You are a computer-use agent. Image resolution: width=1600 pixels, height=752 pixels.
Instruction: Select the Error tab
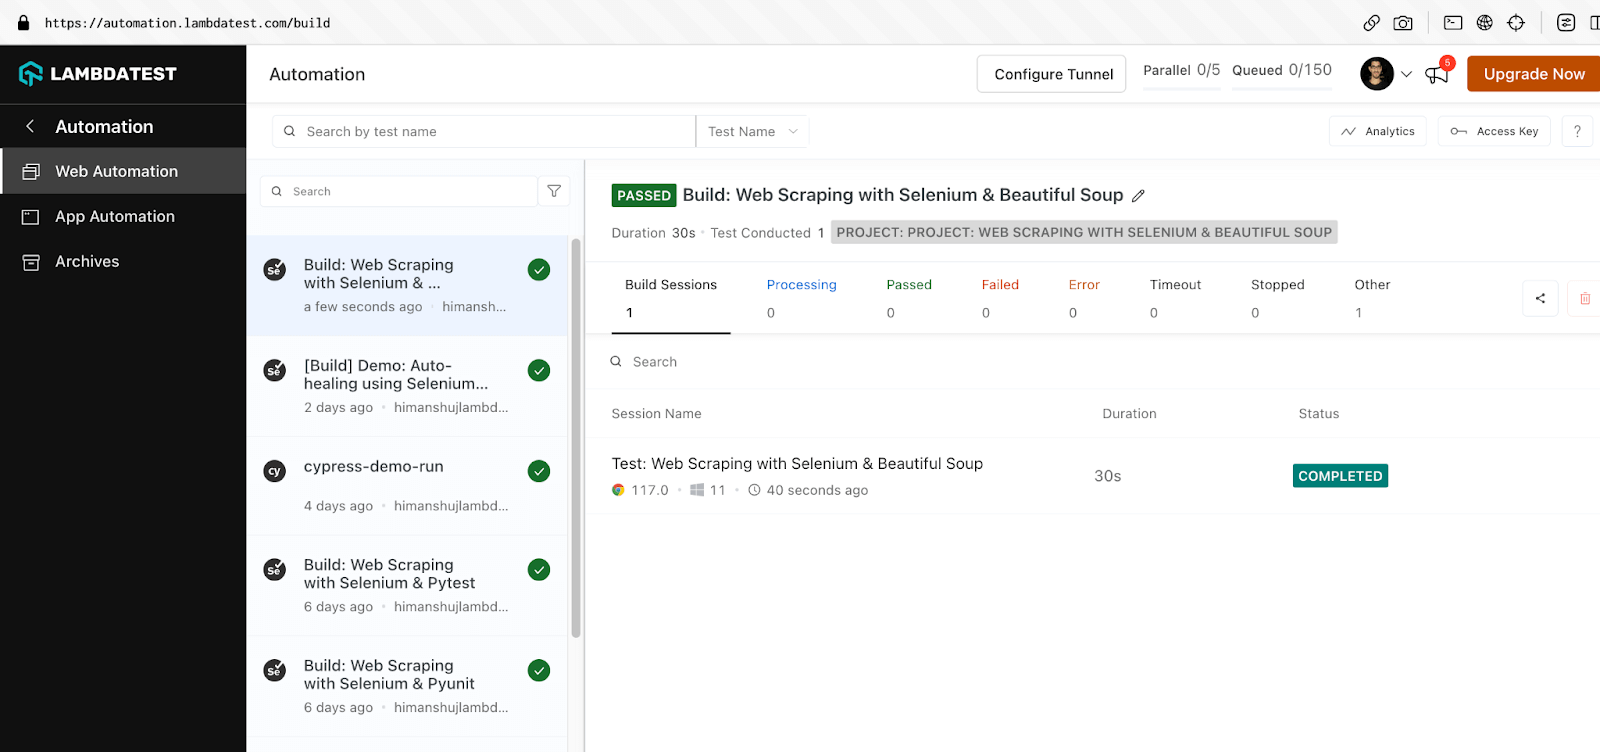(x=1084, y=298)
